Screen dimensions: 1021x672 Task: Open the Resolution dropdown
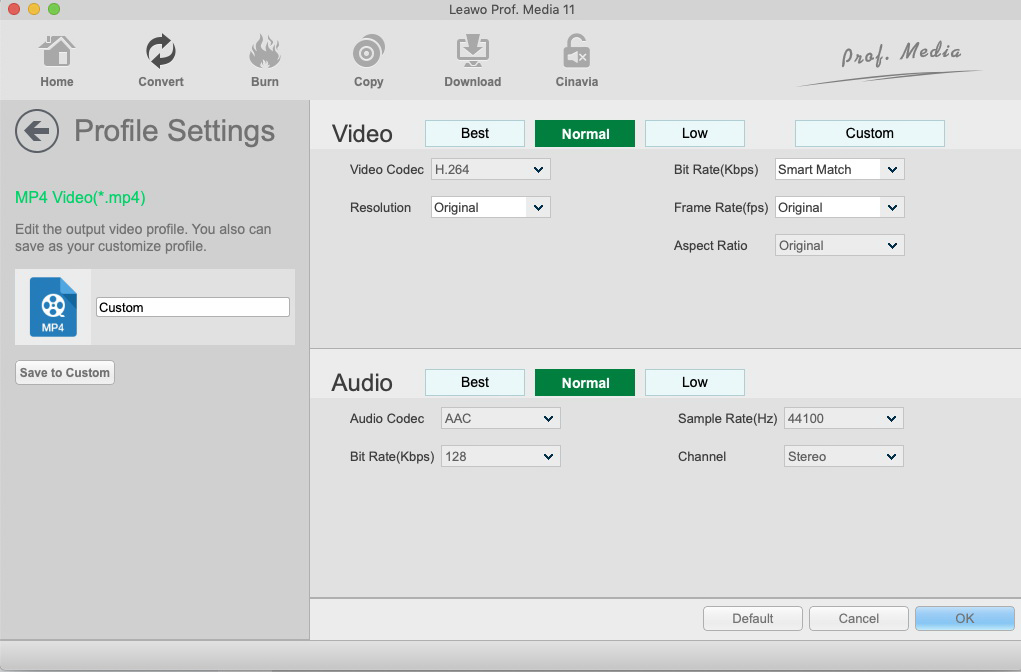490,208
